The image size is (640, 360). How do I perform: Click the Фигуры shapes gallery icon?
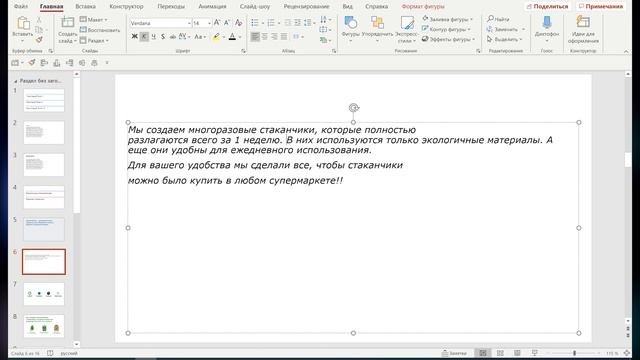(x=351, y=23)
